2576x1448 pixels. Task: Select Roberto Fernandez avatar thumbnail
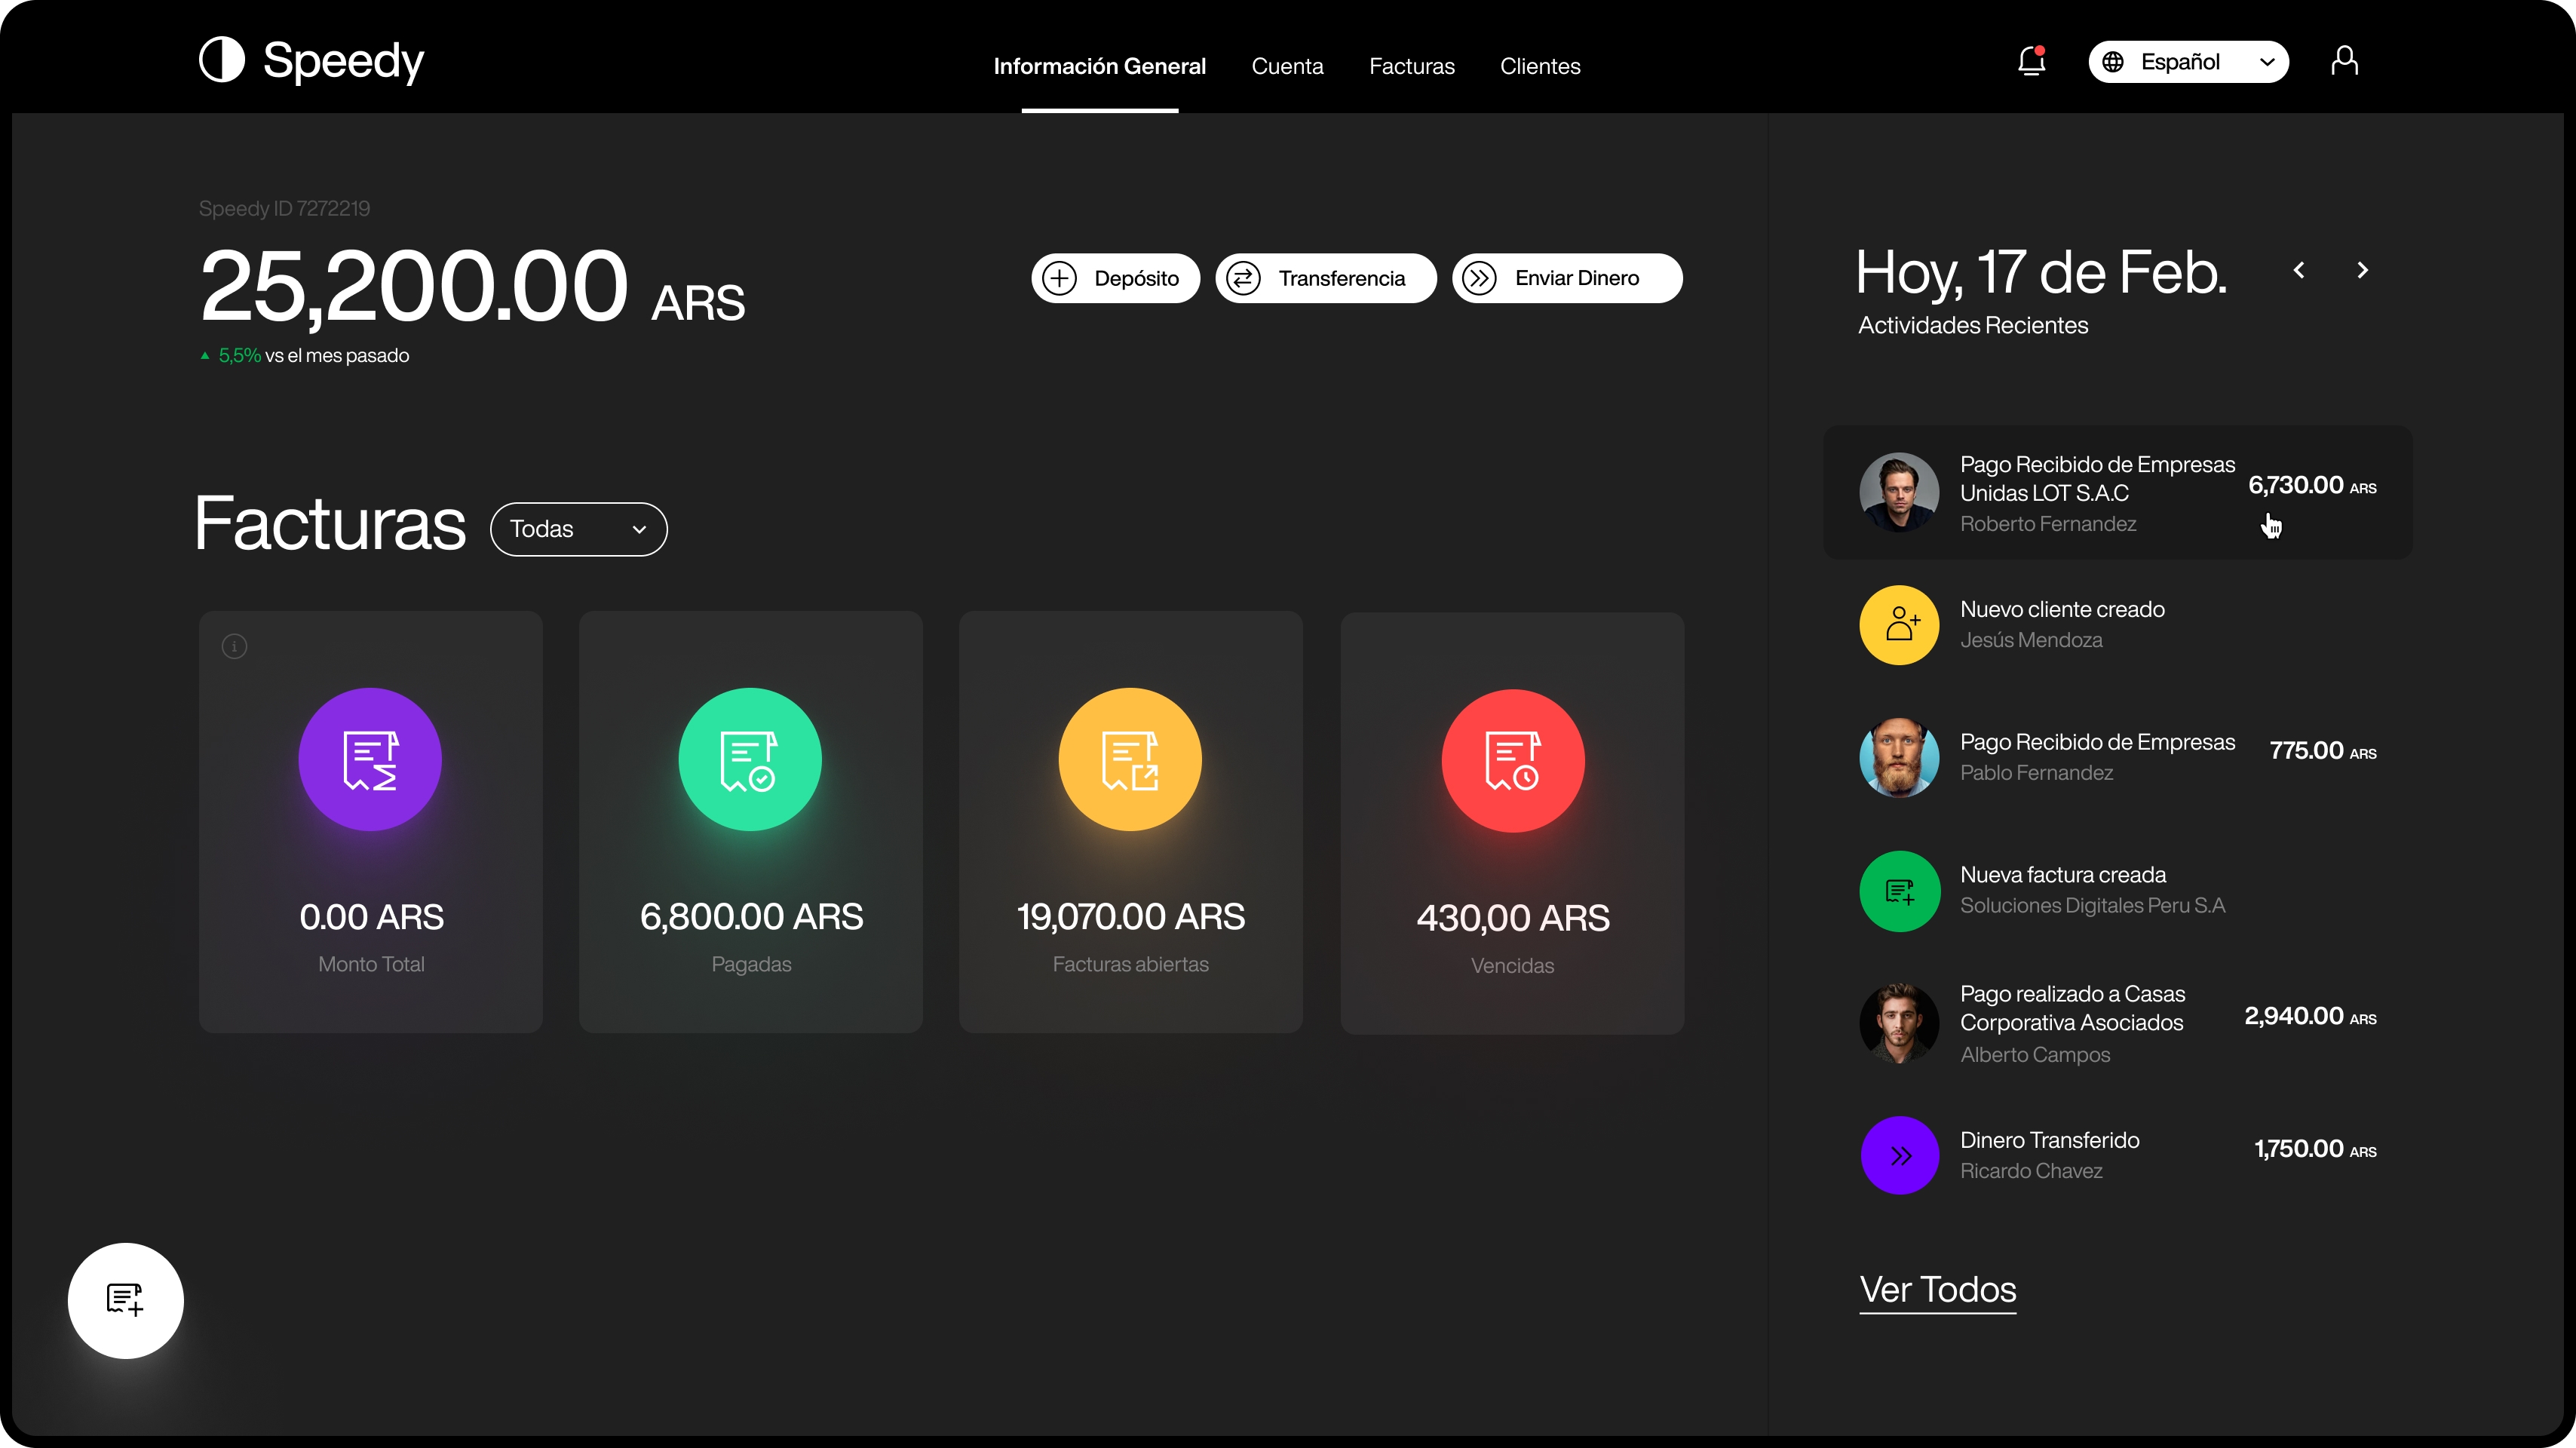(x=1899, y=492)
